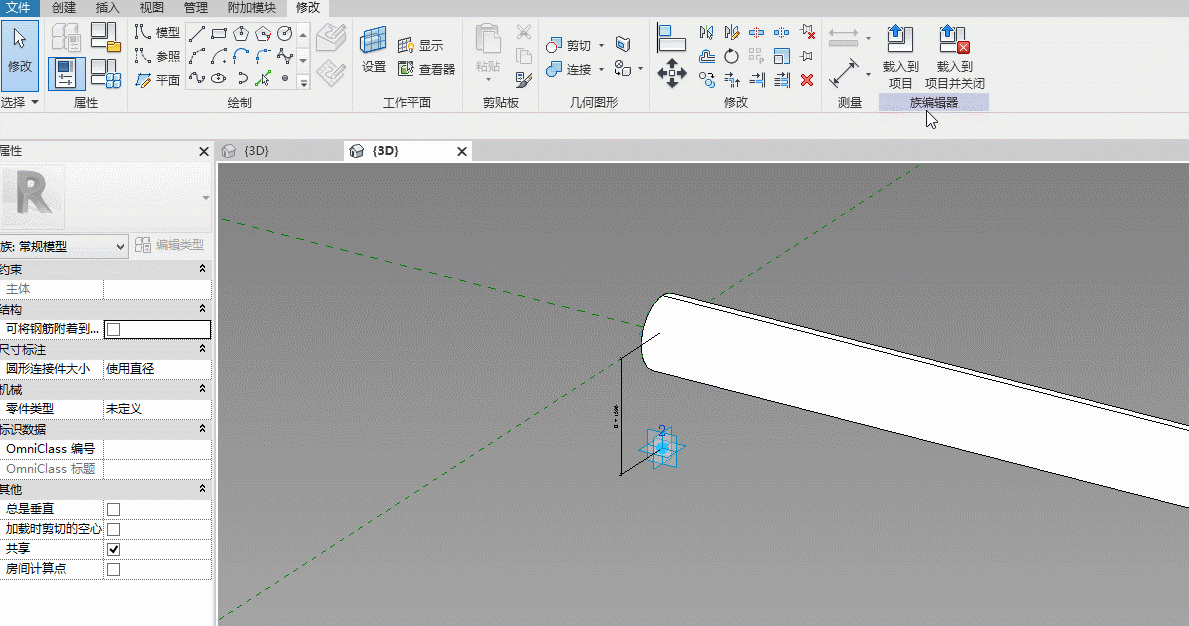Open the 族: 常规模型 family dropdown

pyautogui.click(x=63, y=246)
